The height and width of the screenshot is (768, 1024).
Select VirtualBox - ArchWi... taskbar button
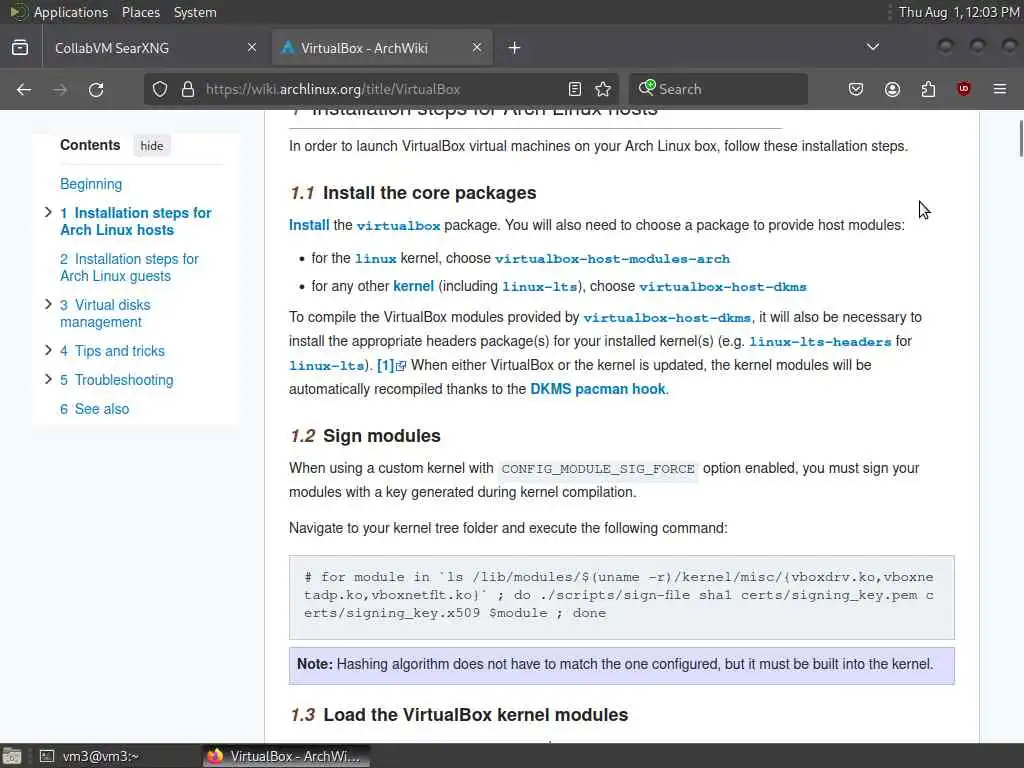[286, 756]
